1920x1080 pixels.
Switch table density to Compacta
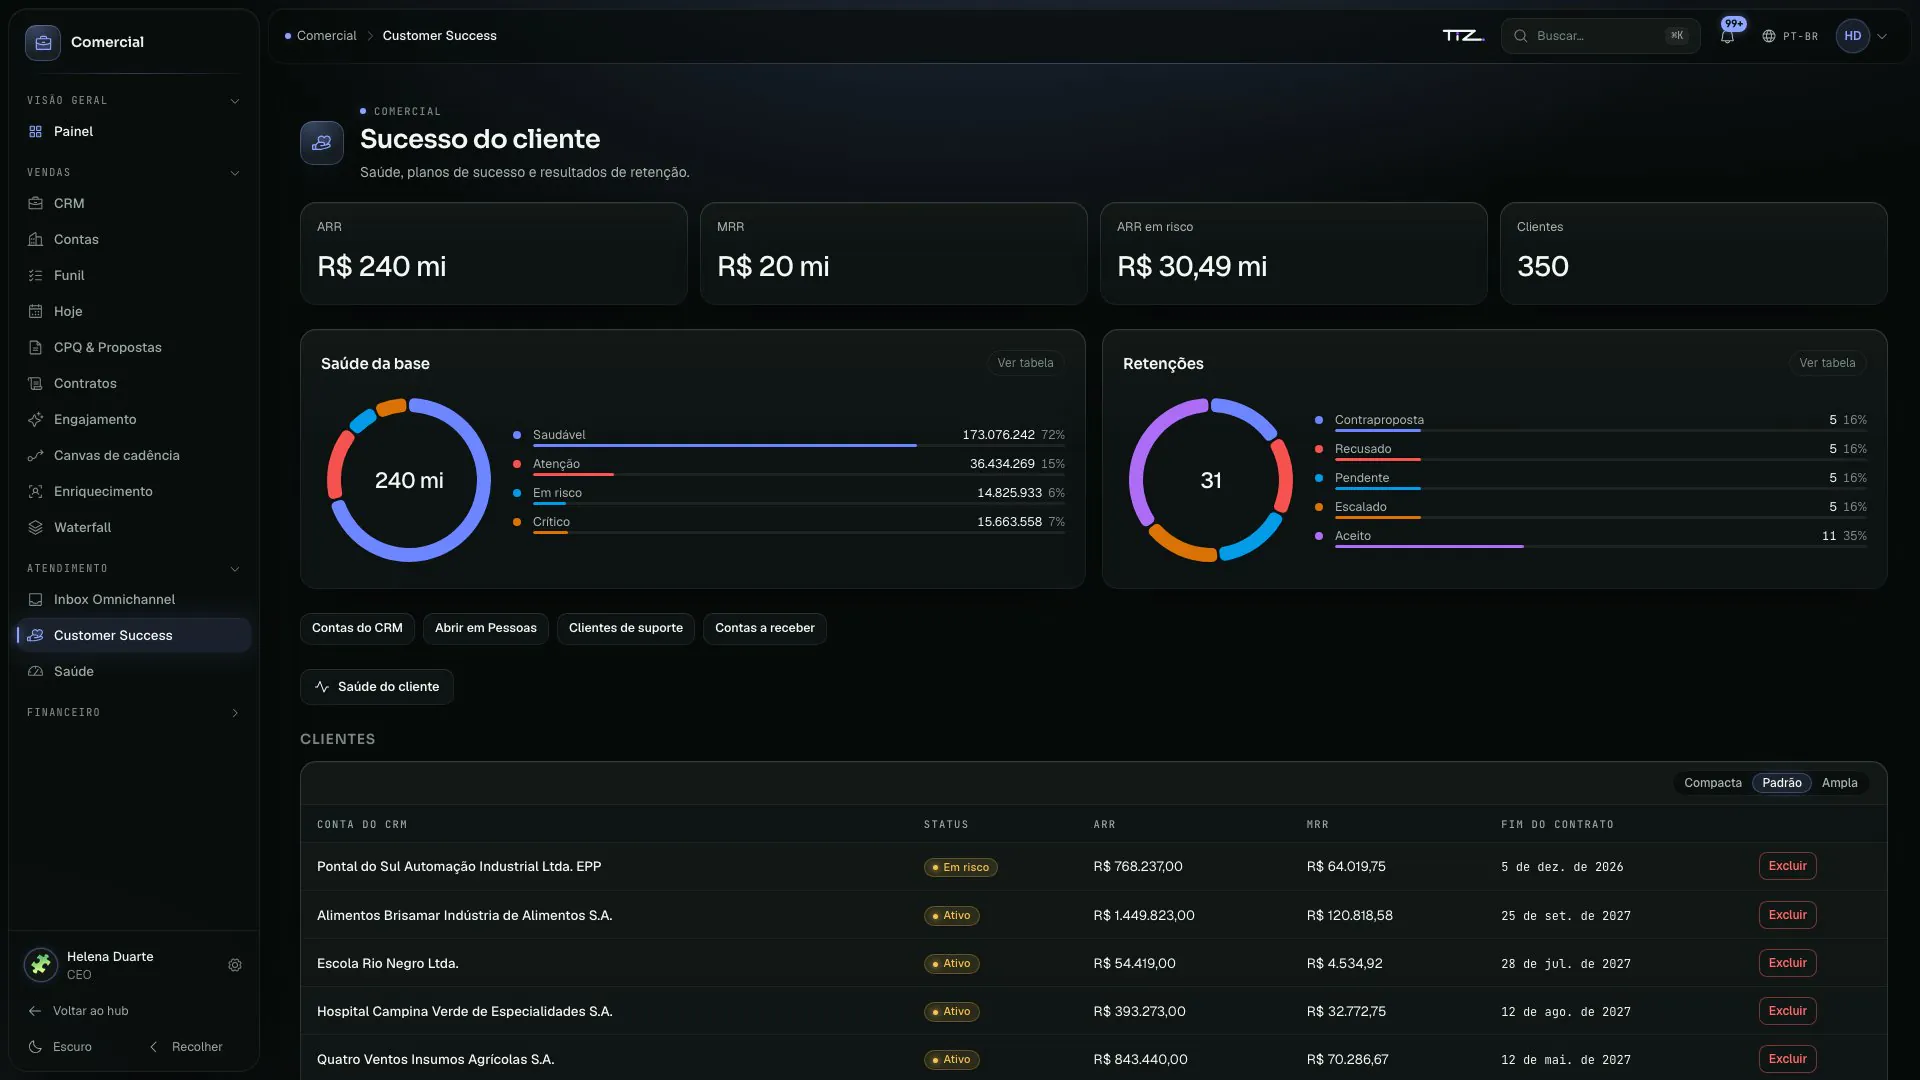[x=1712, y=783]
